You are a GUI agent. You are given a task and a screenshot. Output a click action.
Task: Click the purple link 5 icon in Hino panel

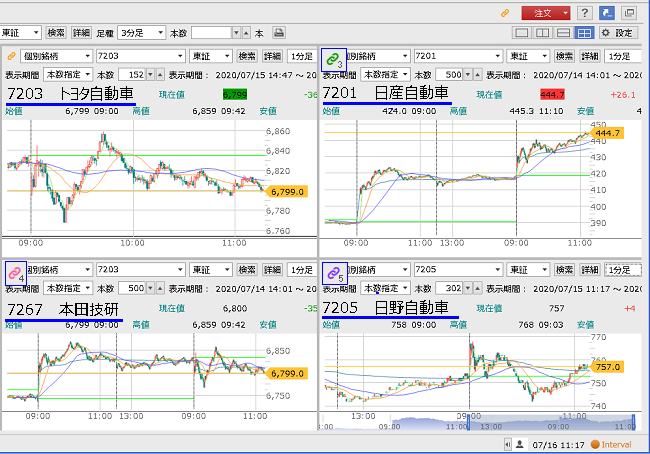tap(335, 273)
